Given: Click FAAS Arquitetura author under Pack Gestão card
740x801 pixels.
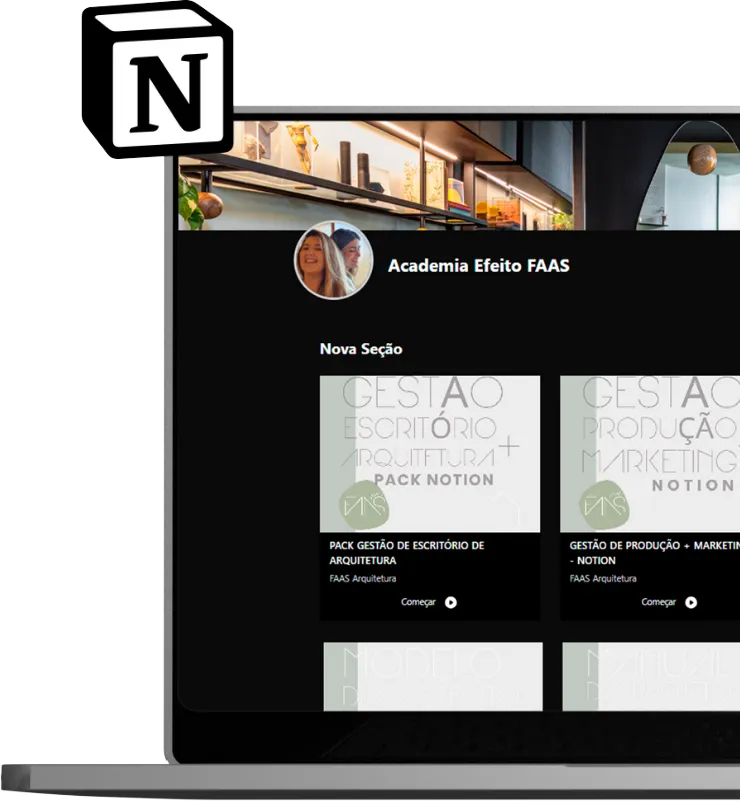Looking at the screenshot, I should (x=363, y=578).
